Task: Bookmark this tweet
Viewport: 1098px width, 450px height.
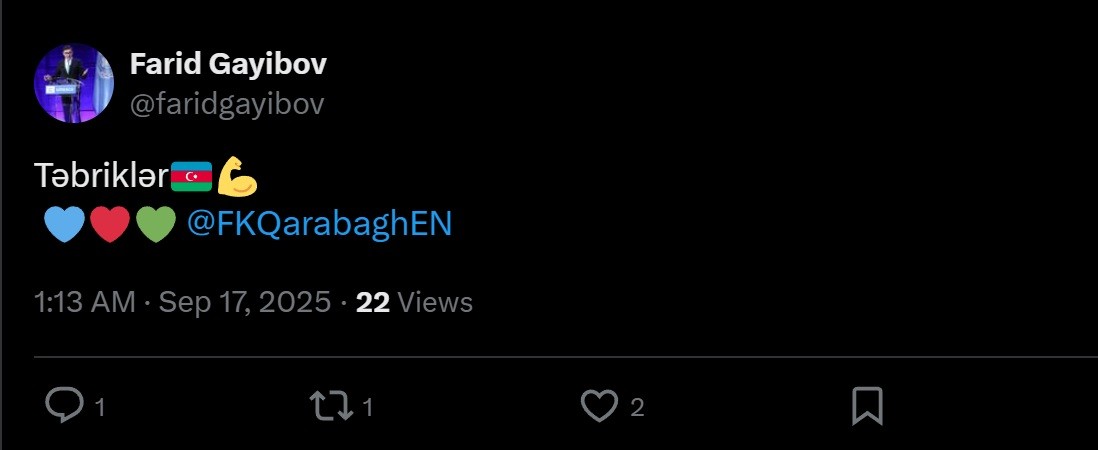Action: [x=866, y=406]
